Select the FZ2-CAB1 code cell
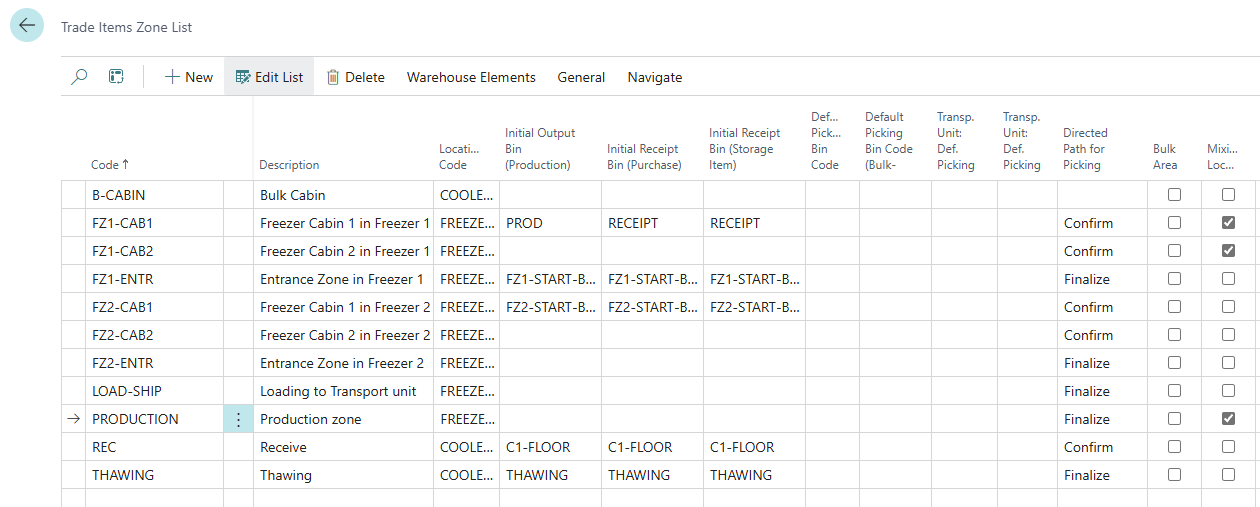 point(155,307)
